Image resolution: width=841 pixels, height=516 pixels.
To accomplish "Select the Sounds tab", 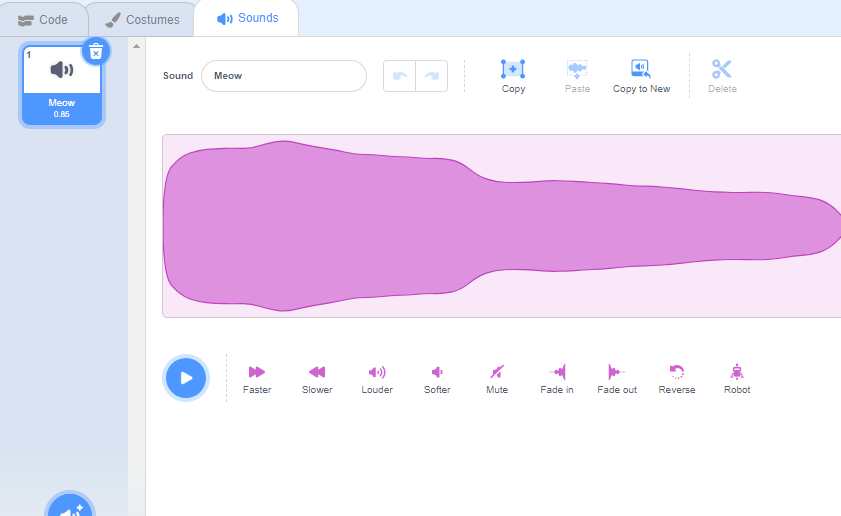I will (247, 18).
